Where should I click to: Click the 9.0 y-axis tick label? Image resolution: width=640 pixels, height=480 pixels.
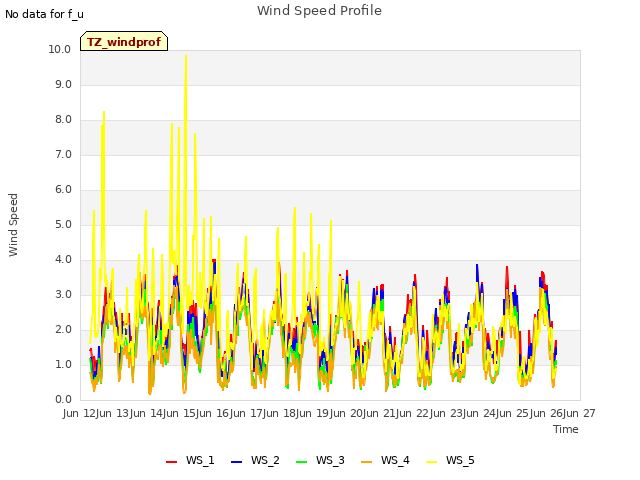pyautogui.click(x=63, y=84)
